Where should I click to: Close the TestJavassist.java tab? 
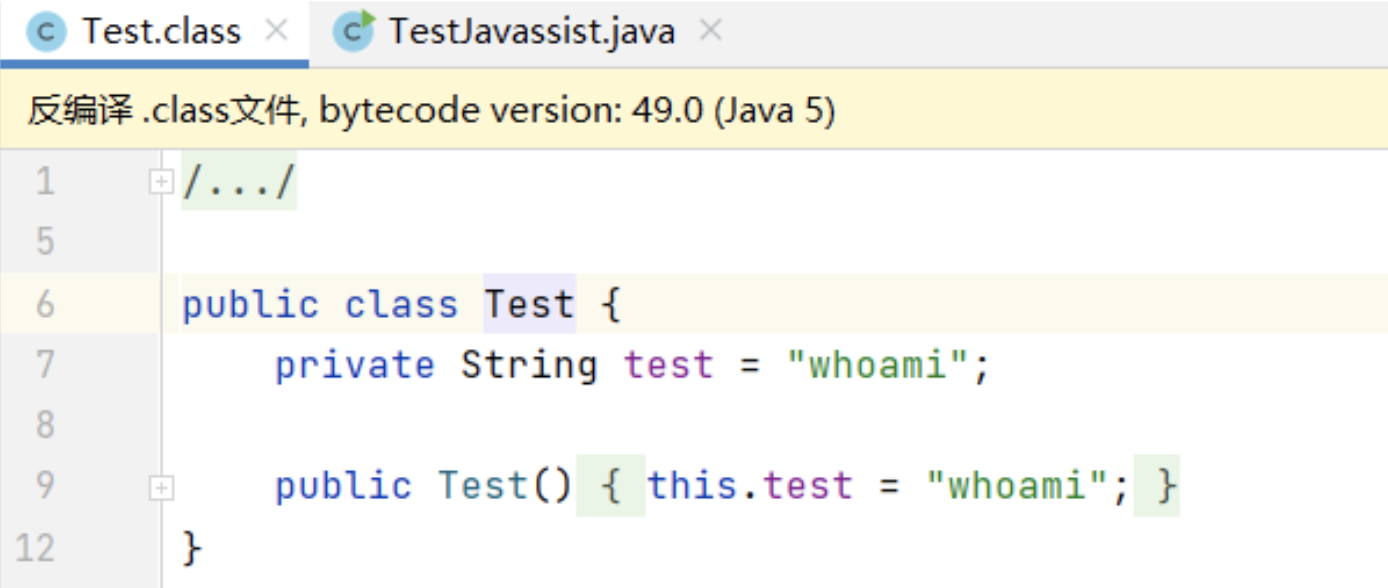click(x=710, y=31)
